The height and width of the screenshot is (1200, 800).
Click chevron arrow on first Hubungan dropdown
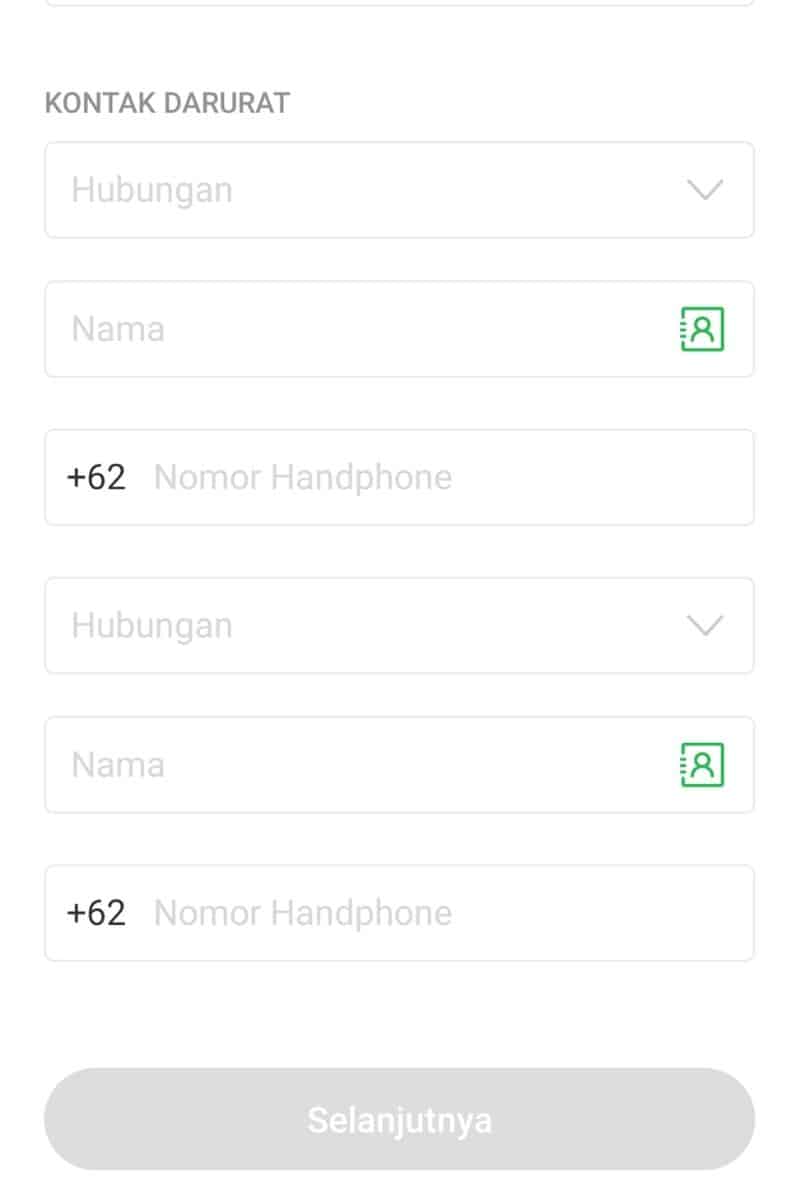(705, 190)
